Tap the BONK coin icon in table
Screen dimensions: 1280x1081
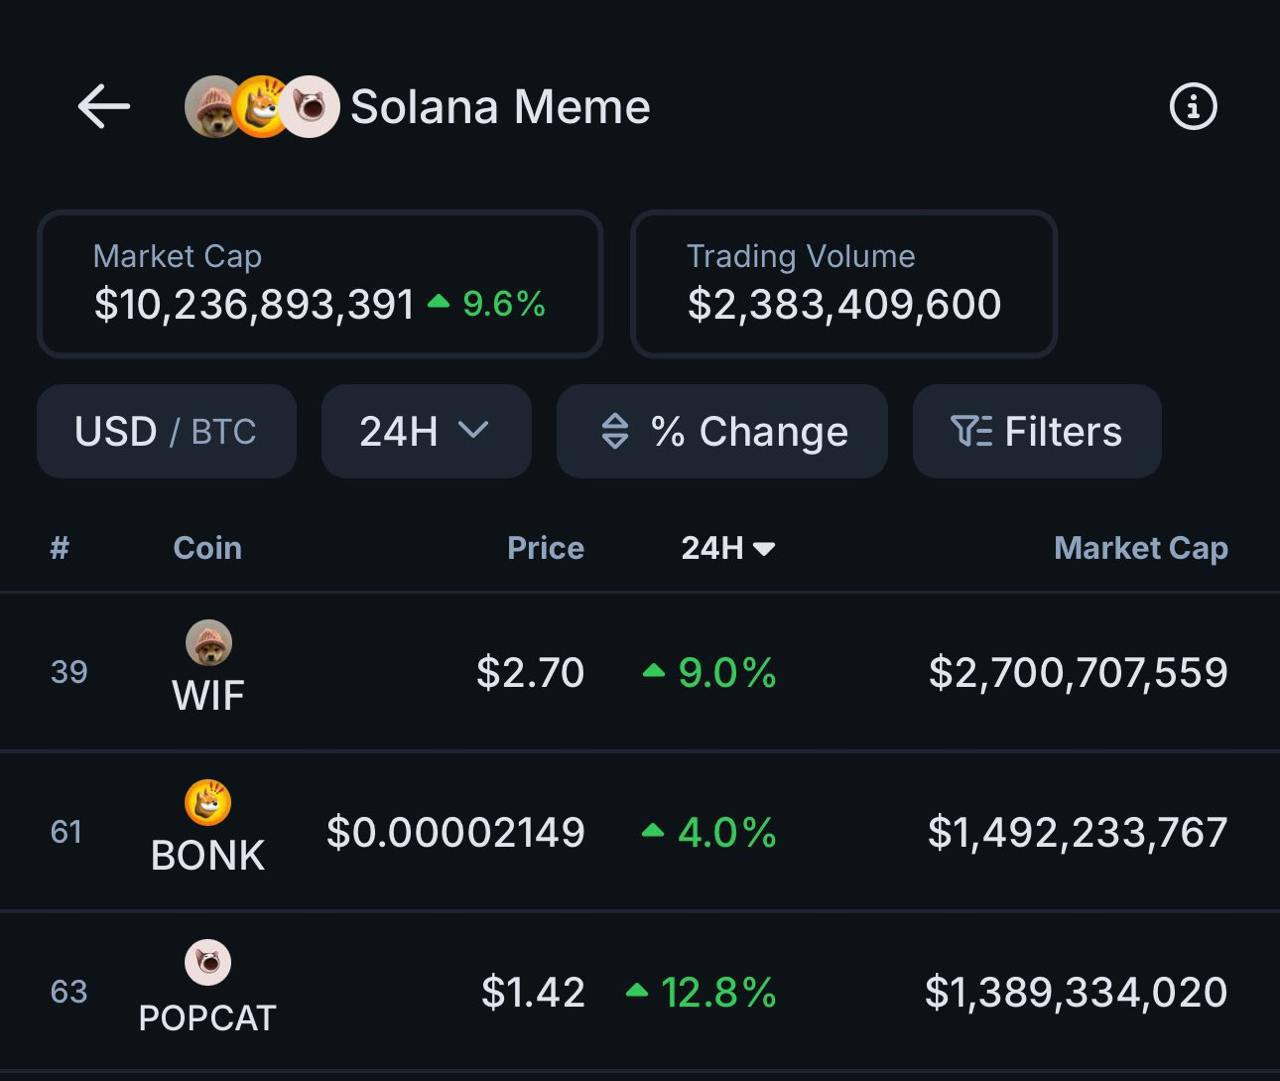pyautogui.click(x=208, y=803)
